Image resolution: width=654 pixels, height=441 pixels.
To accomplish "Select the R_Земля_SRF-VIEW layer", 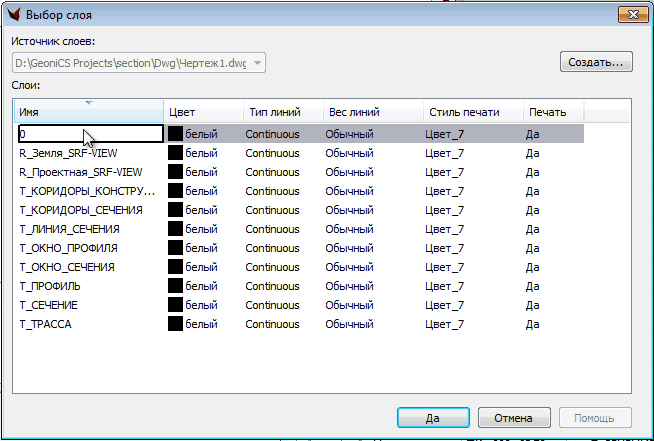I will pyautogui.click(x=68, y=153).
